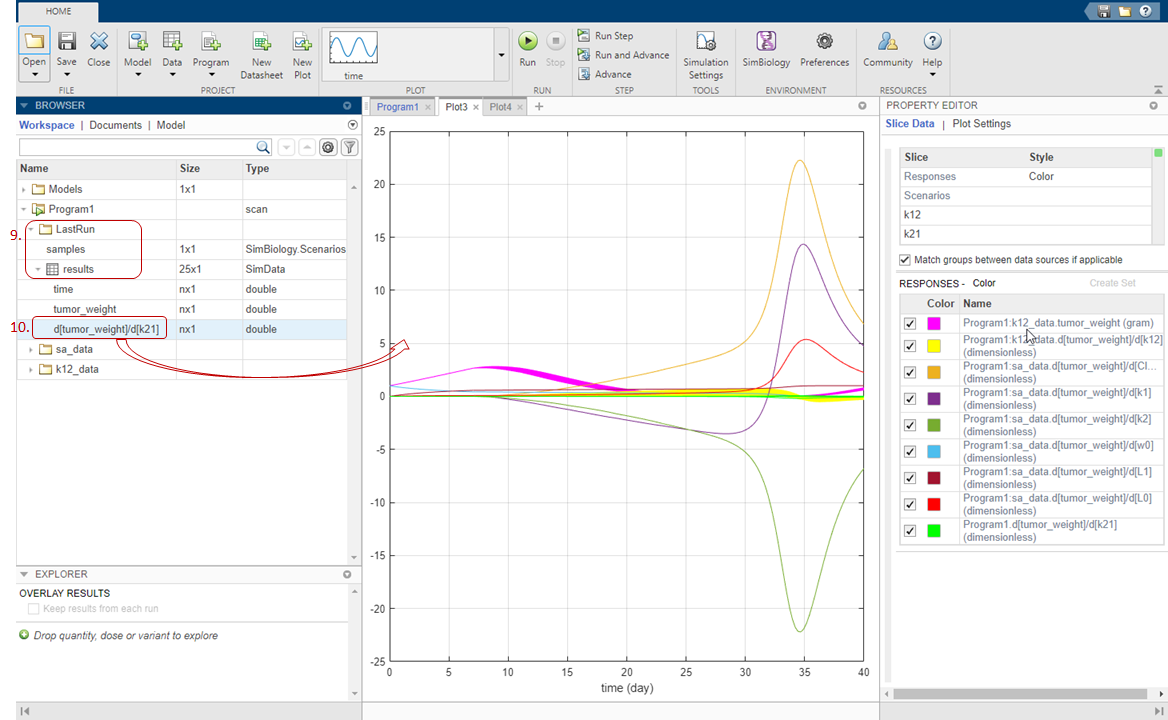Open the plot type gallery dropdown
This screenshot has height=720, width=1168.
tap(500, 57)
